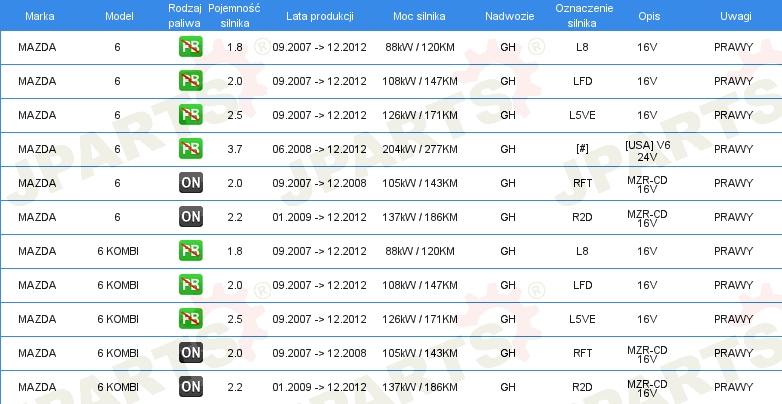Select 88kW / 120KM in the 6 KOMBI row
The width and height of the screenshot is (782, 404).
(x=420, y=250)
